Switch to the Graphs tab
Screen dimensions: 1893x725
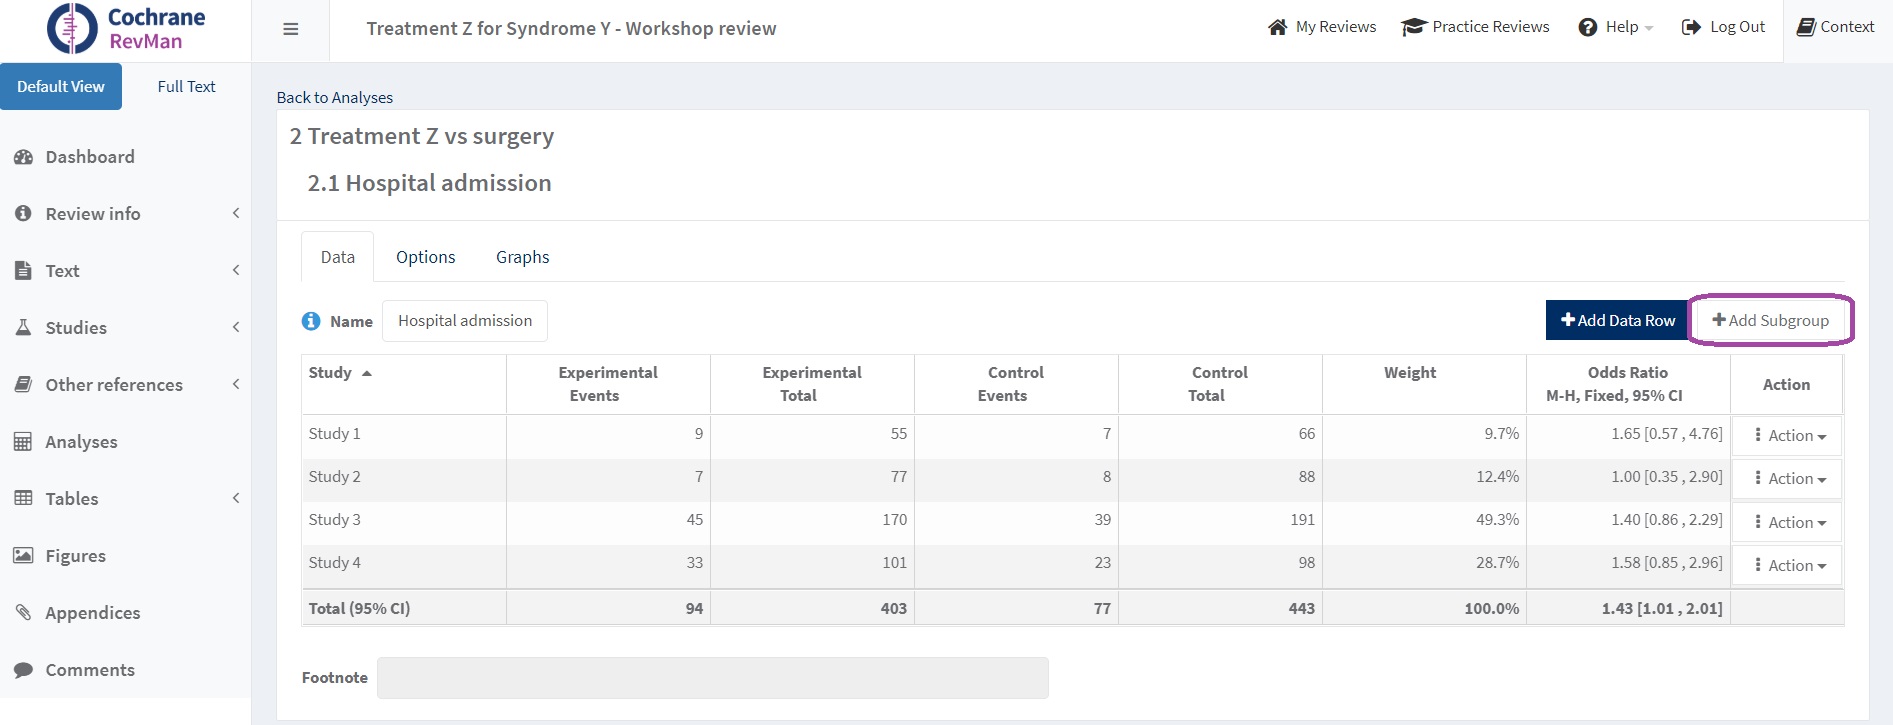522,257
